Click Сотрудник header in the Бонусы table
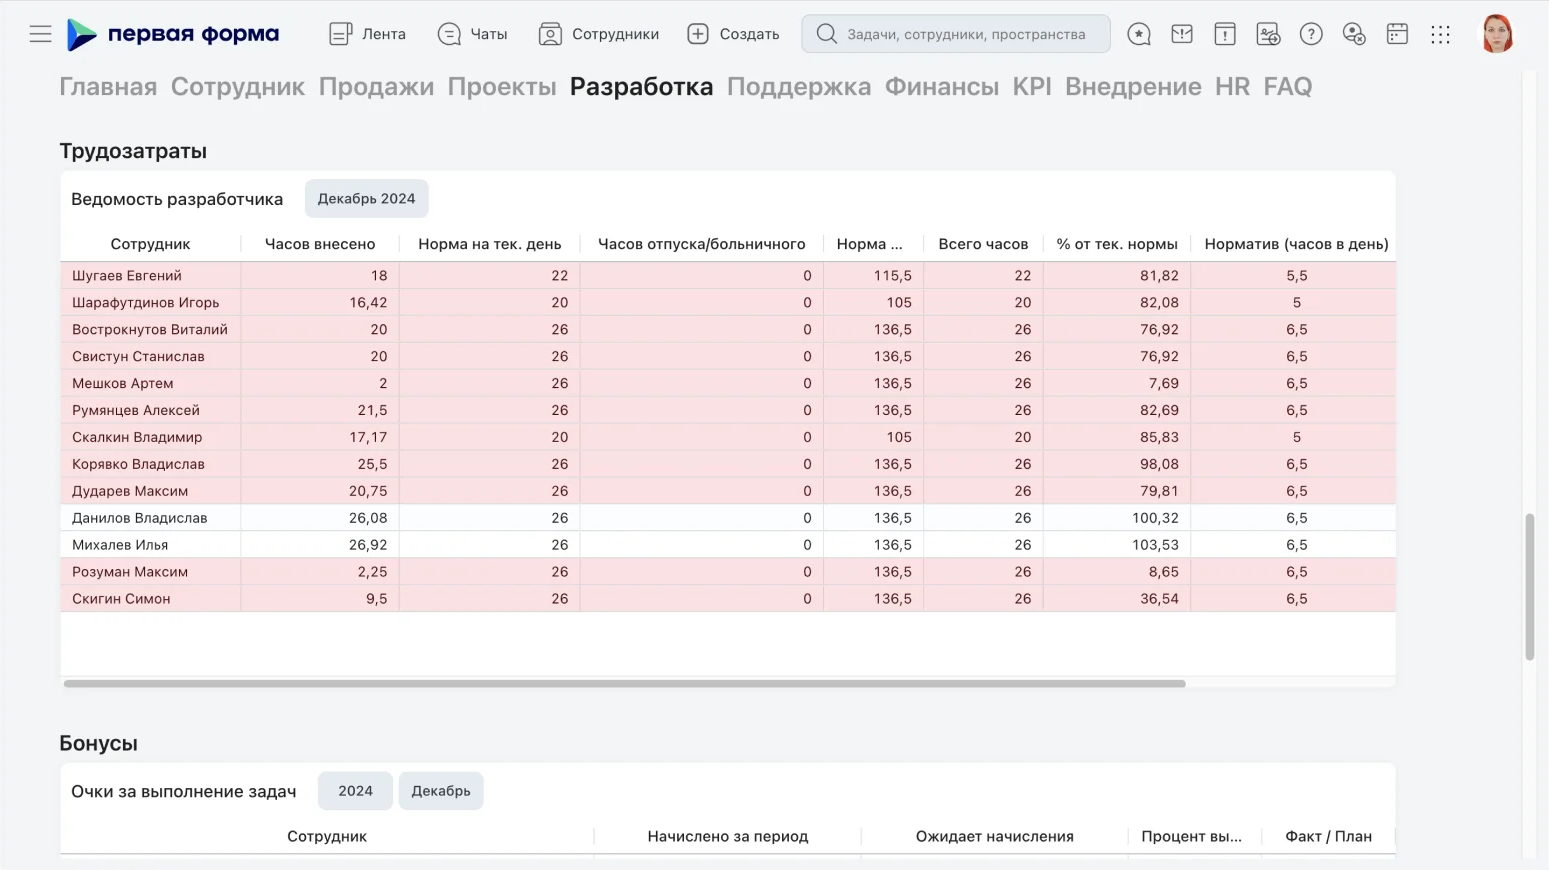 pos(327,836)
